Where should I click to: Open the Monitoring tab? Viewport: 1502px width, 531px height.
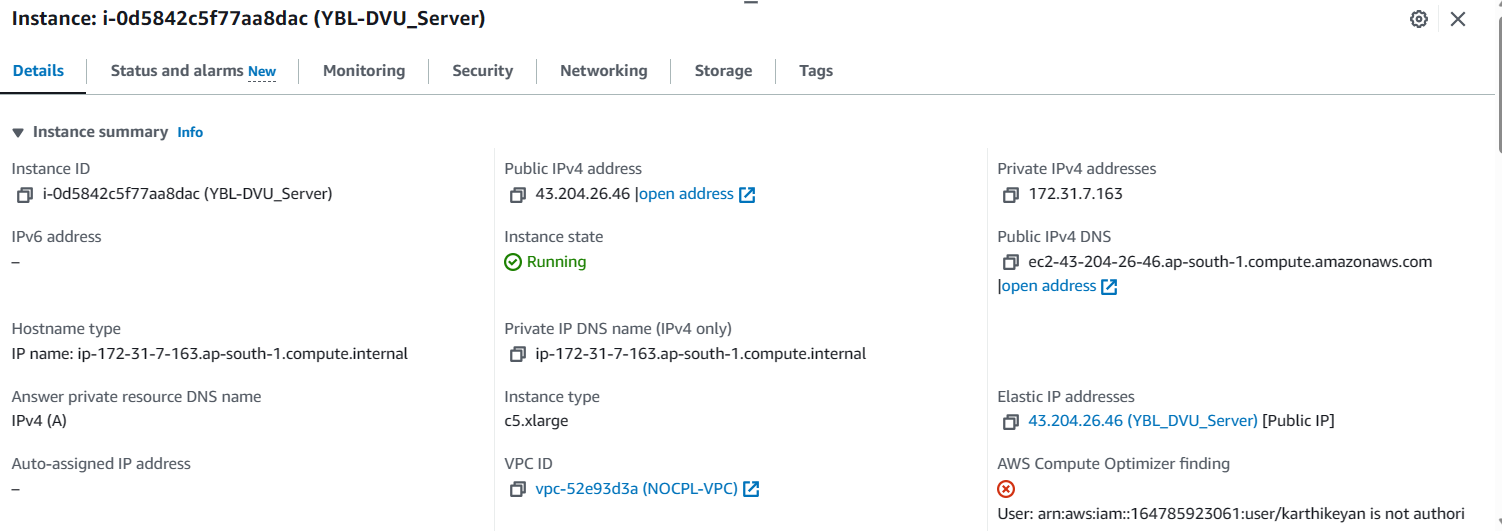pos(364,71)
